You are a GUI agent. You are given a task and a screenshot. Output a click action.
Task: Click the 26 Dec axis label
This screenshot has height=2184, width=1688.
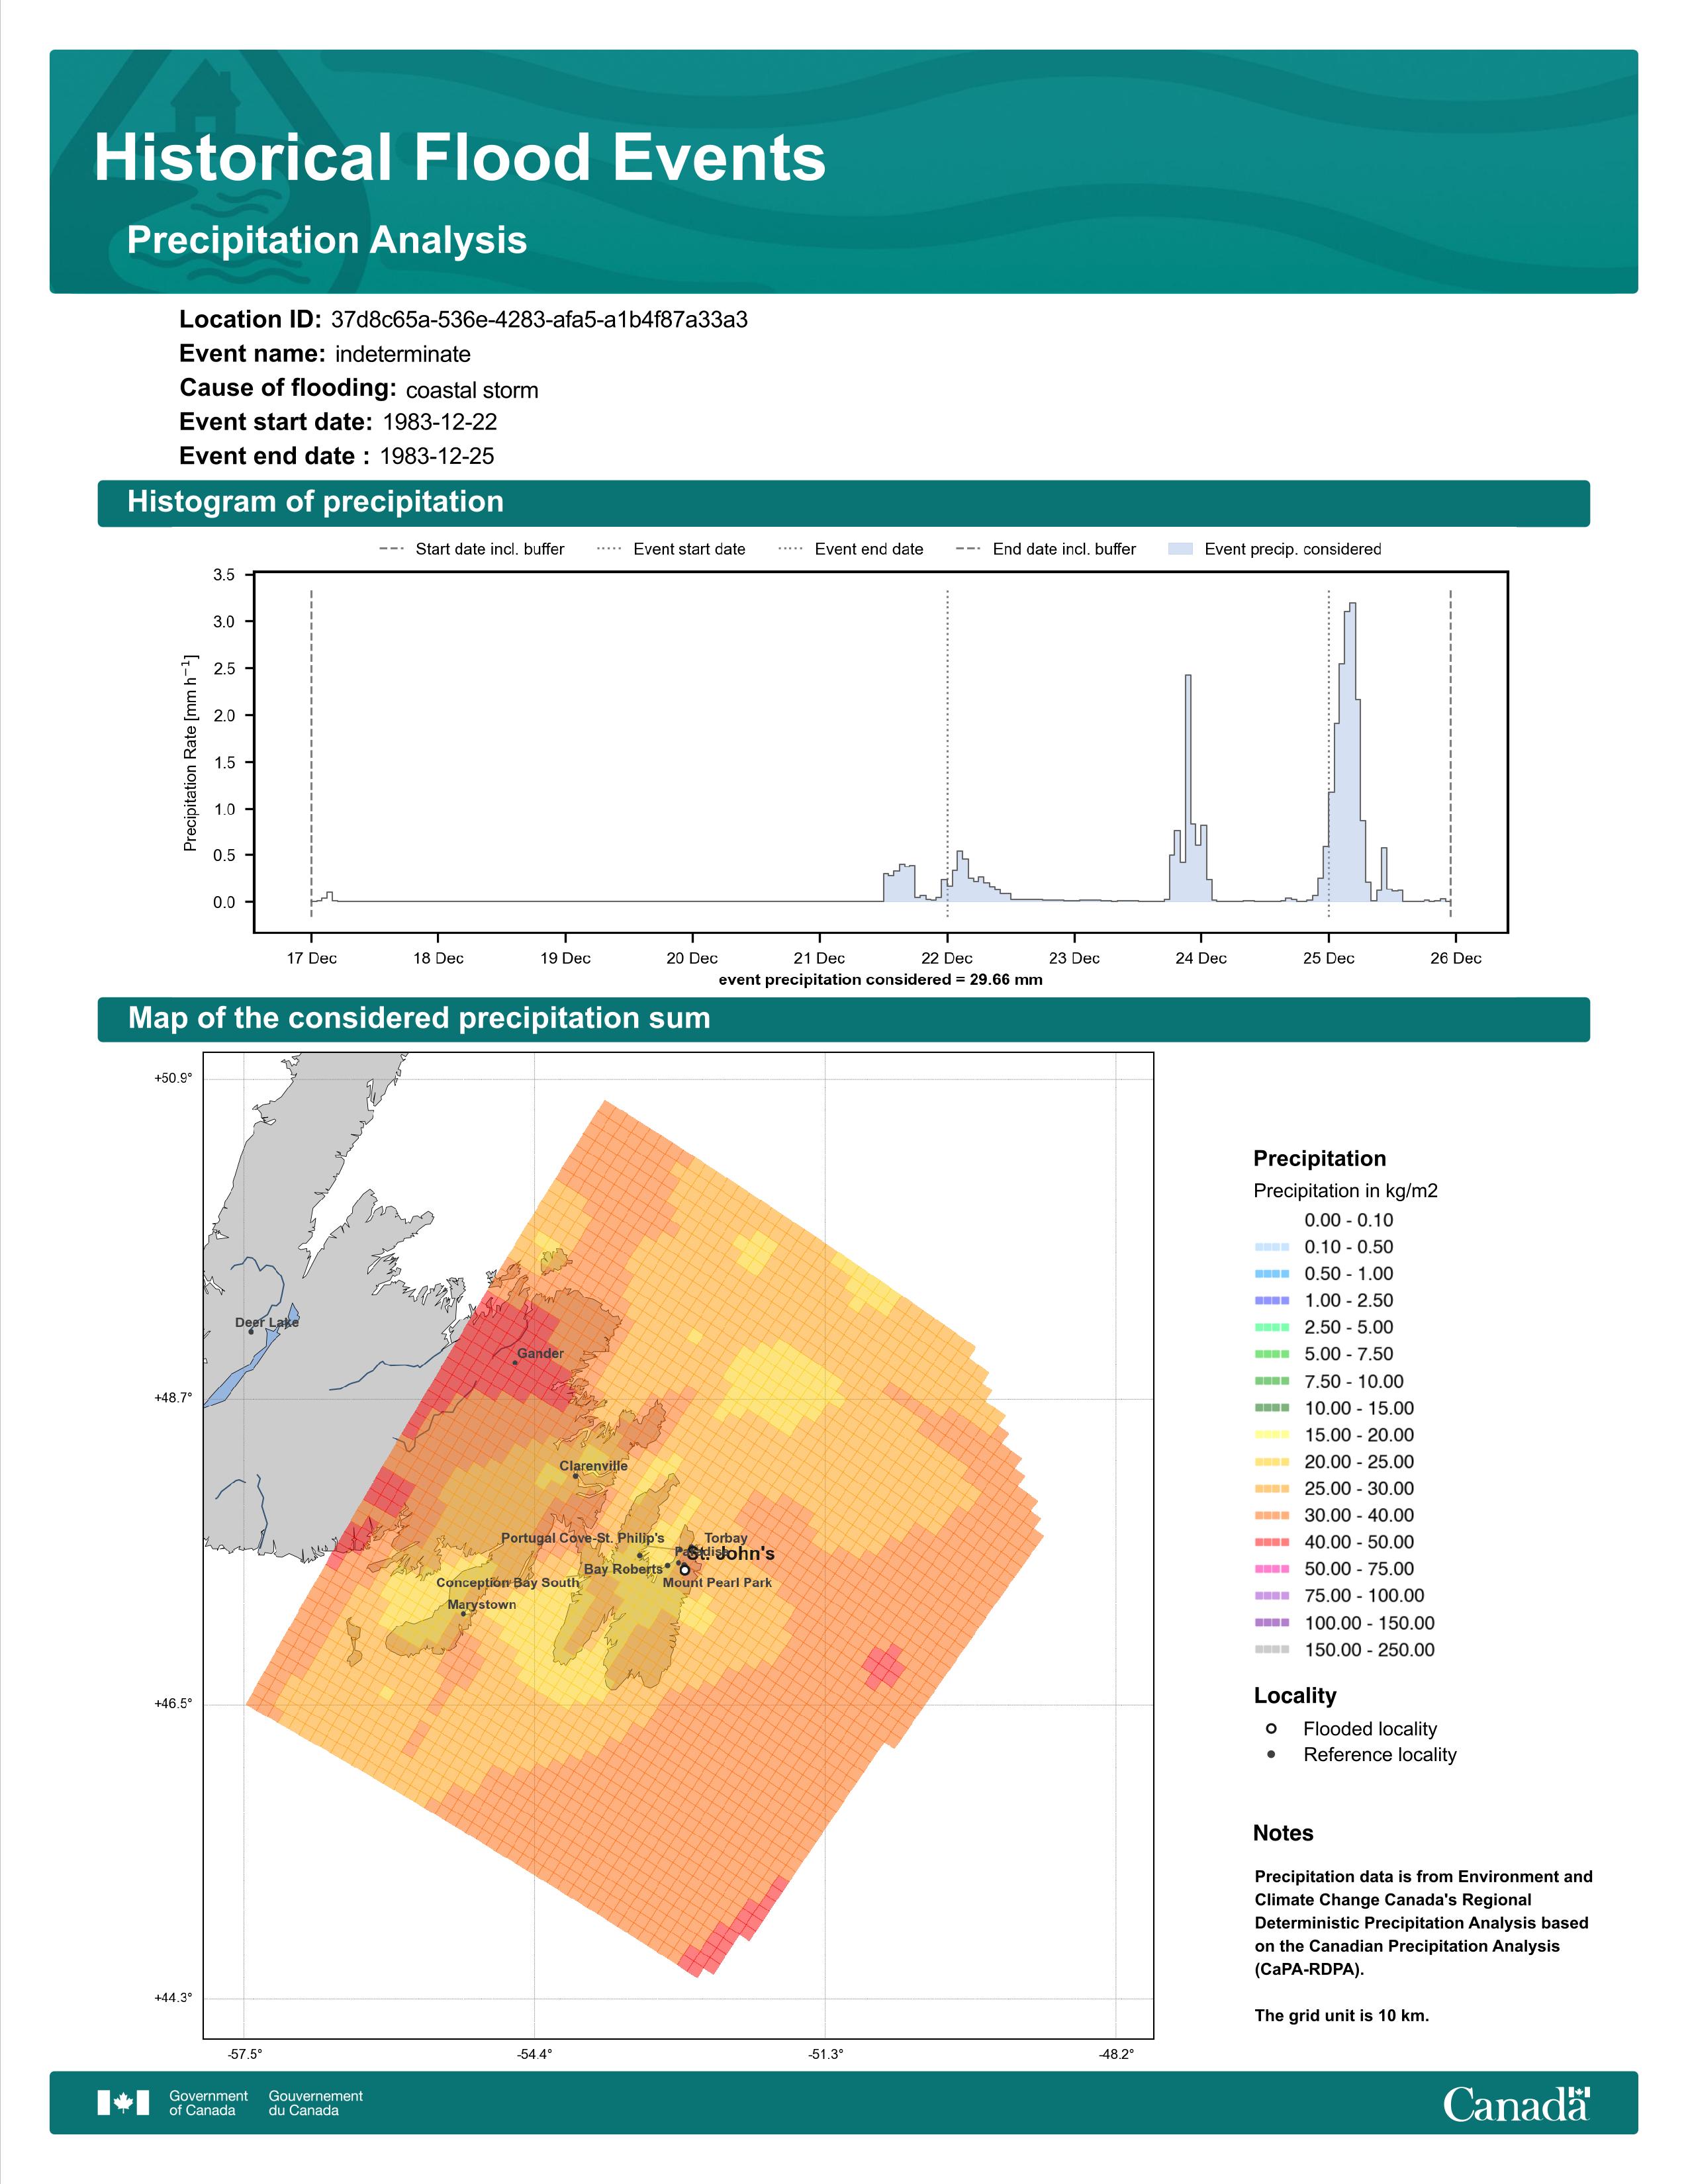pyautogui.click(x=1456, y=958)
